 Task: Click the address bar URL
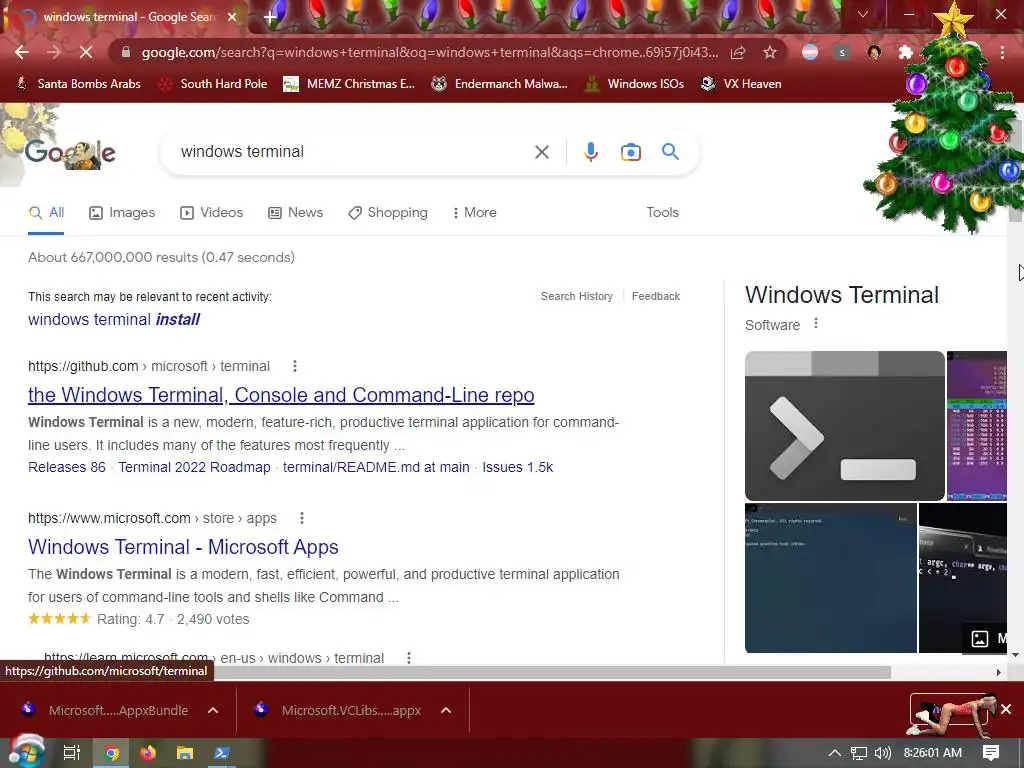pyautogui.click(x=430, y=52)
